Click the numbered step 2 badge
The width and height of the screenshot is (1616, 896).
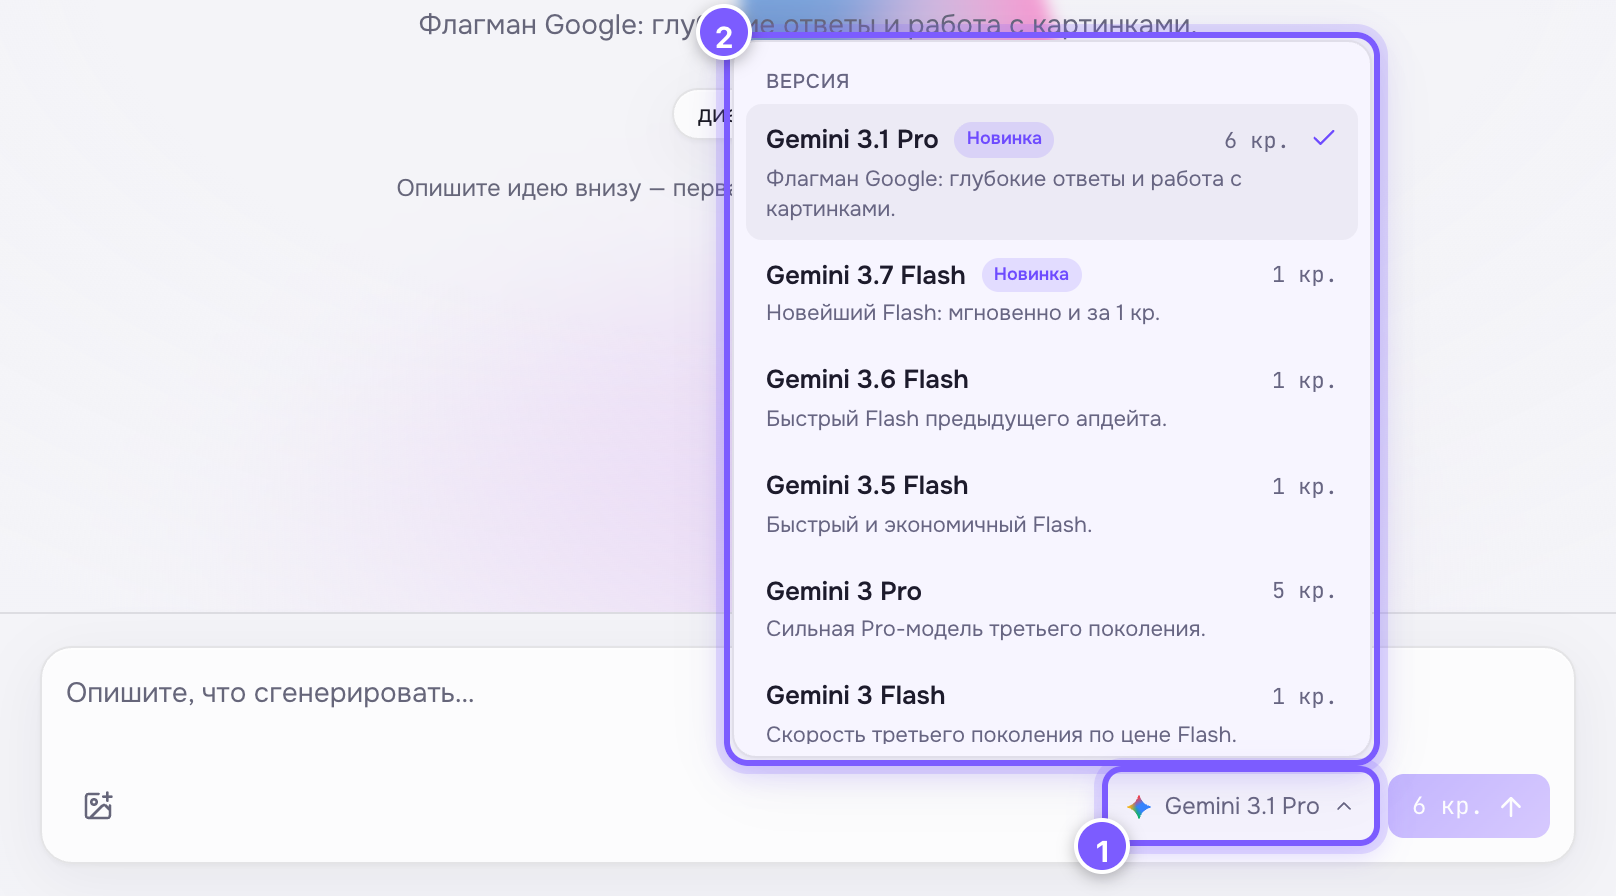724,36
